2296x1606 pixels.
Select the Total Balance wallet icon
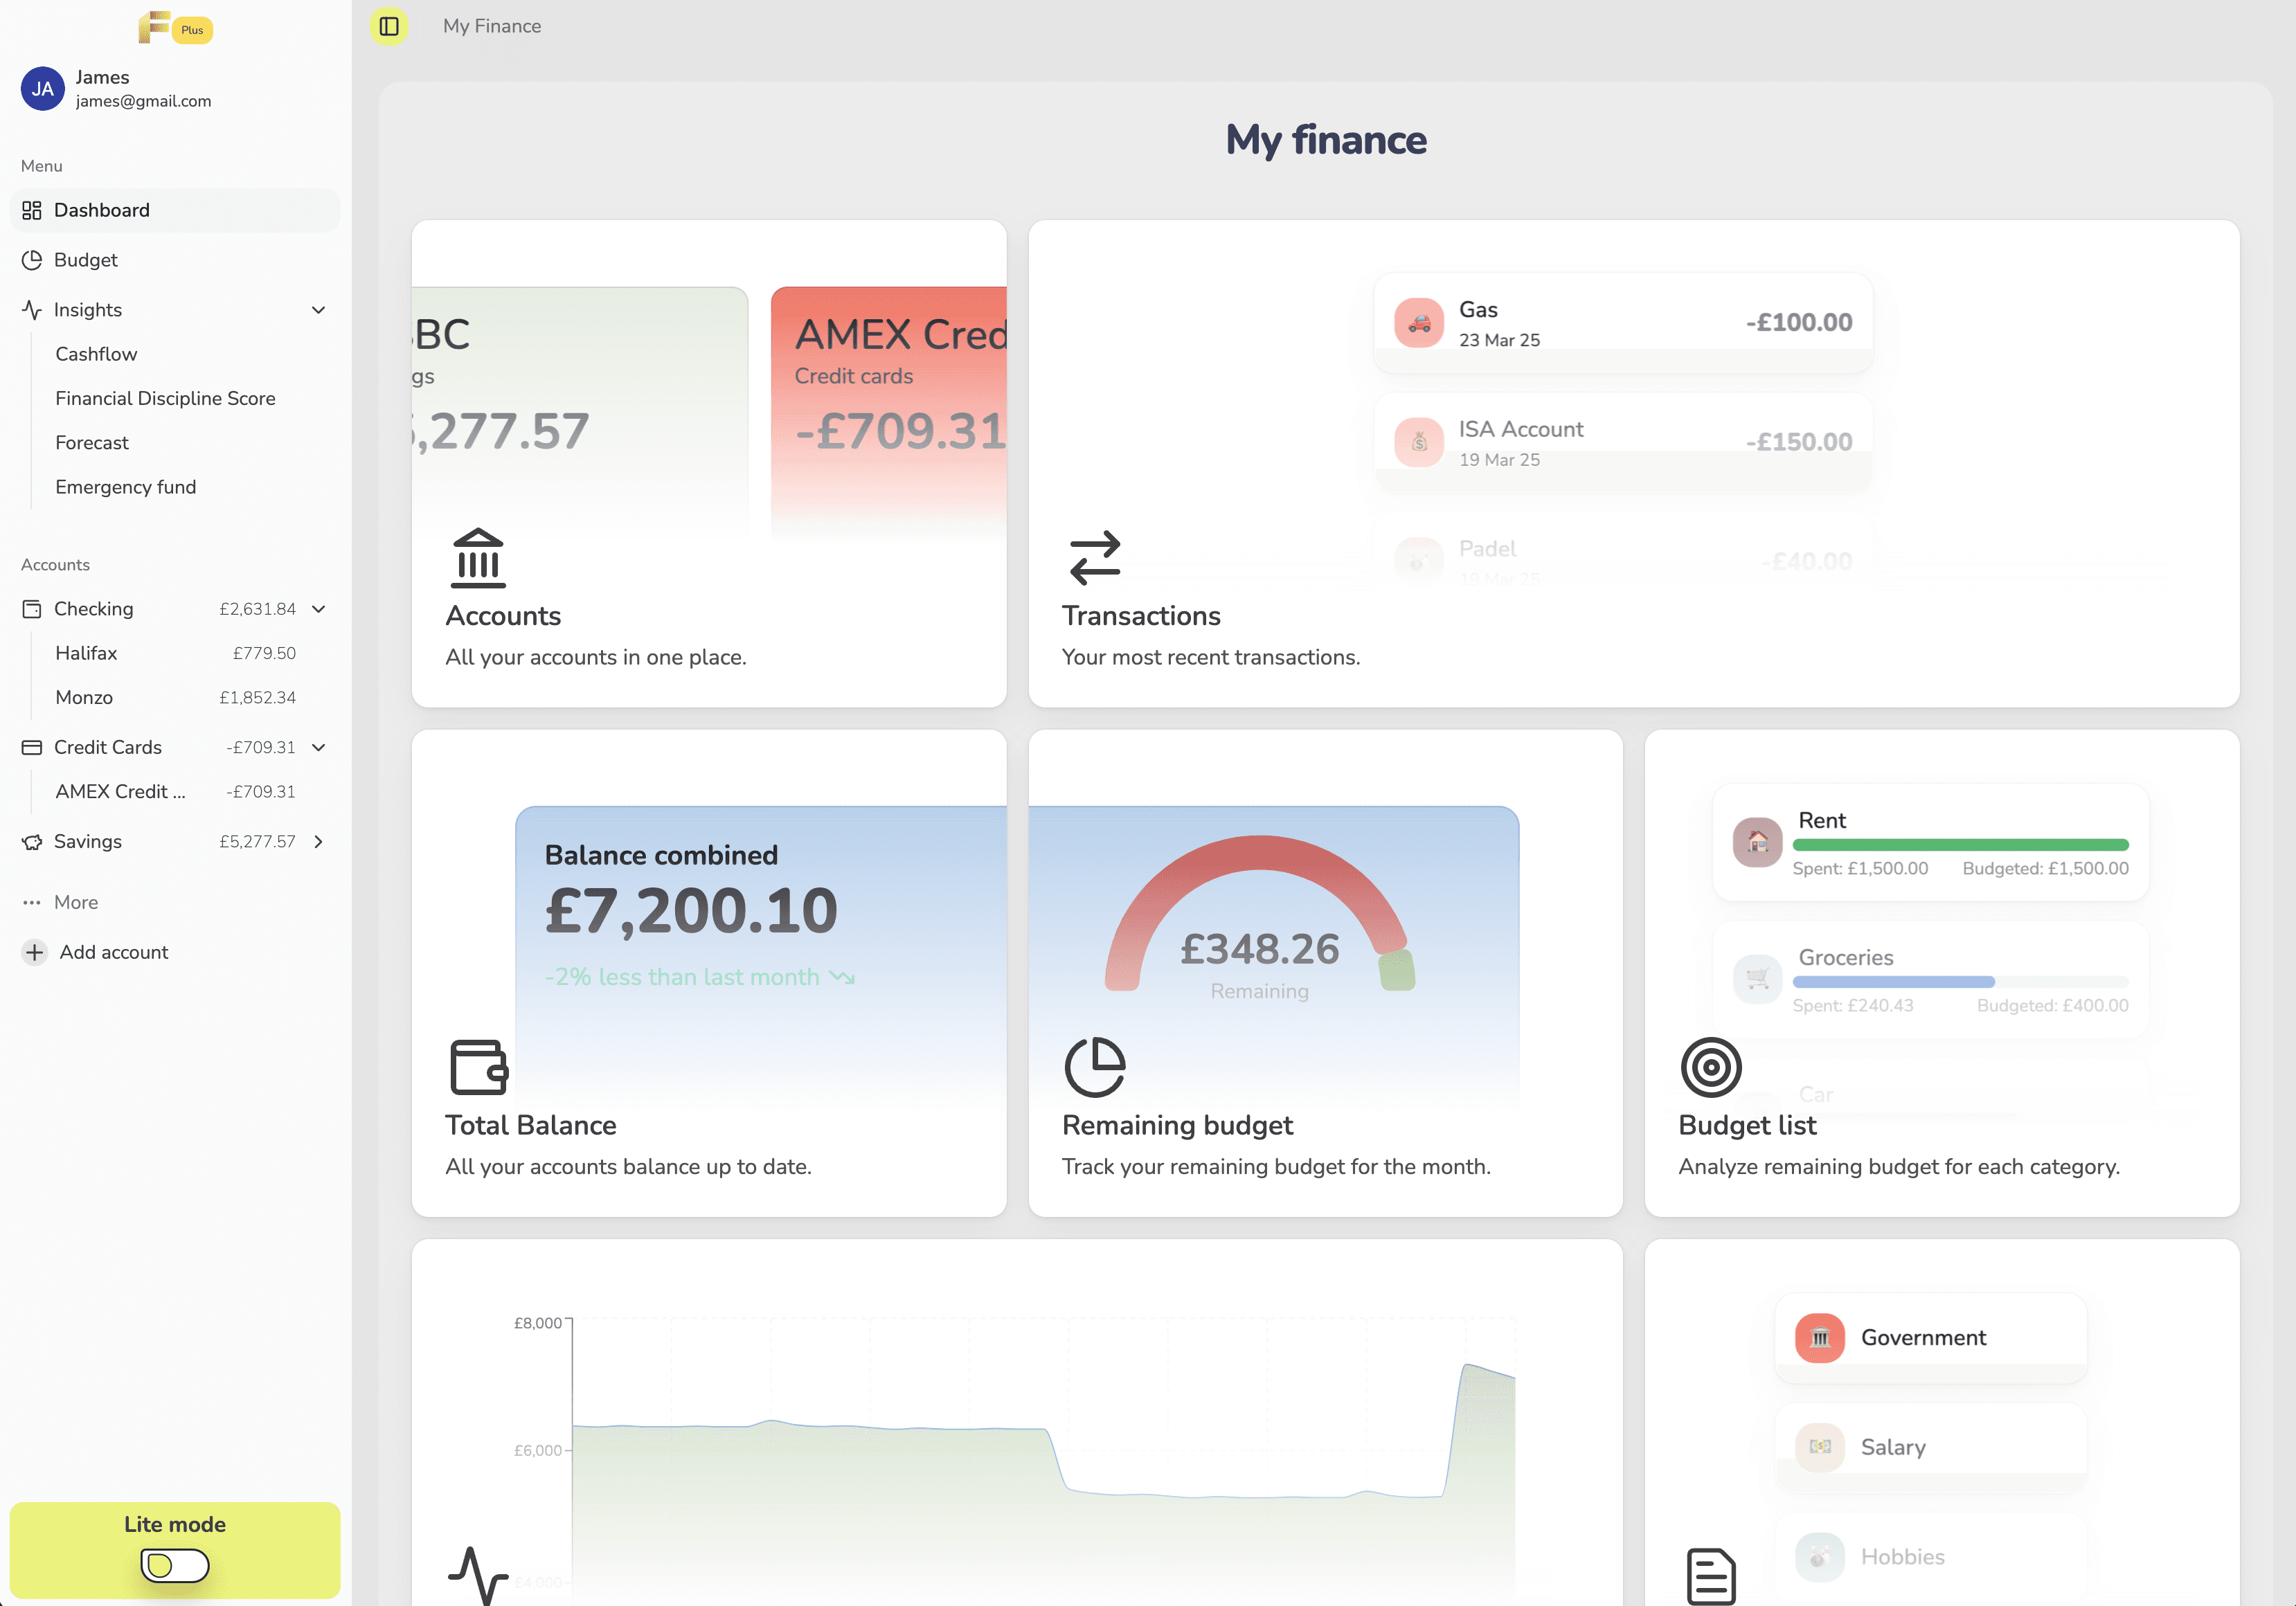click(x=478, y=1068)
